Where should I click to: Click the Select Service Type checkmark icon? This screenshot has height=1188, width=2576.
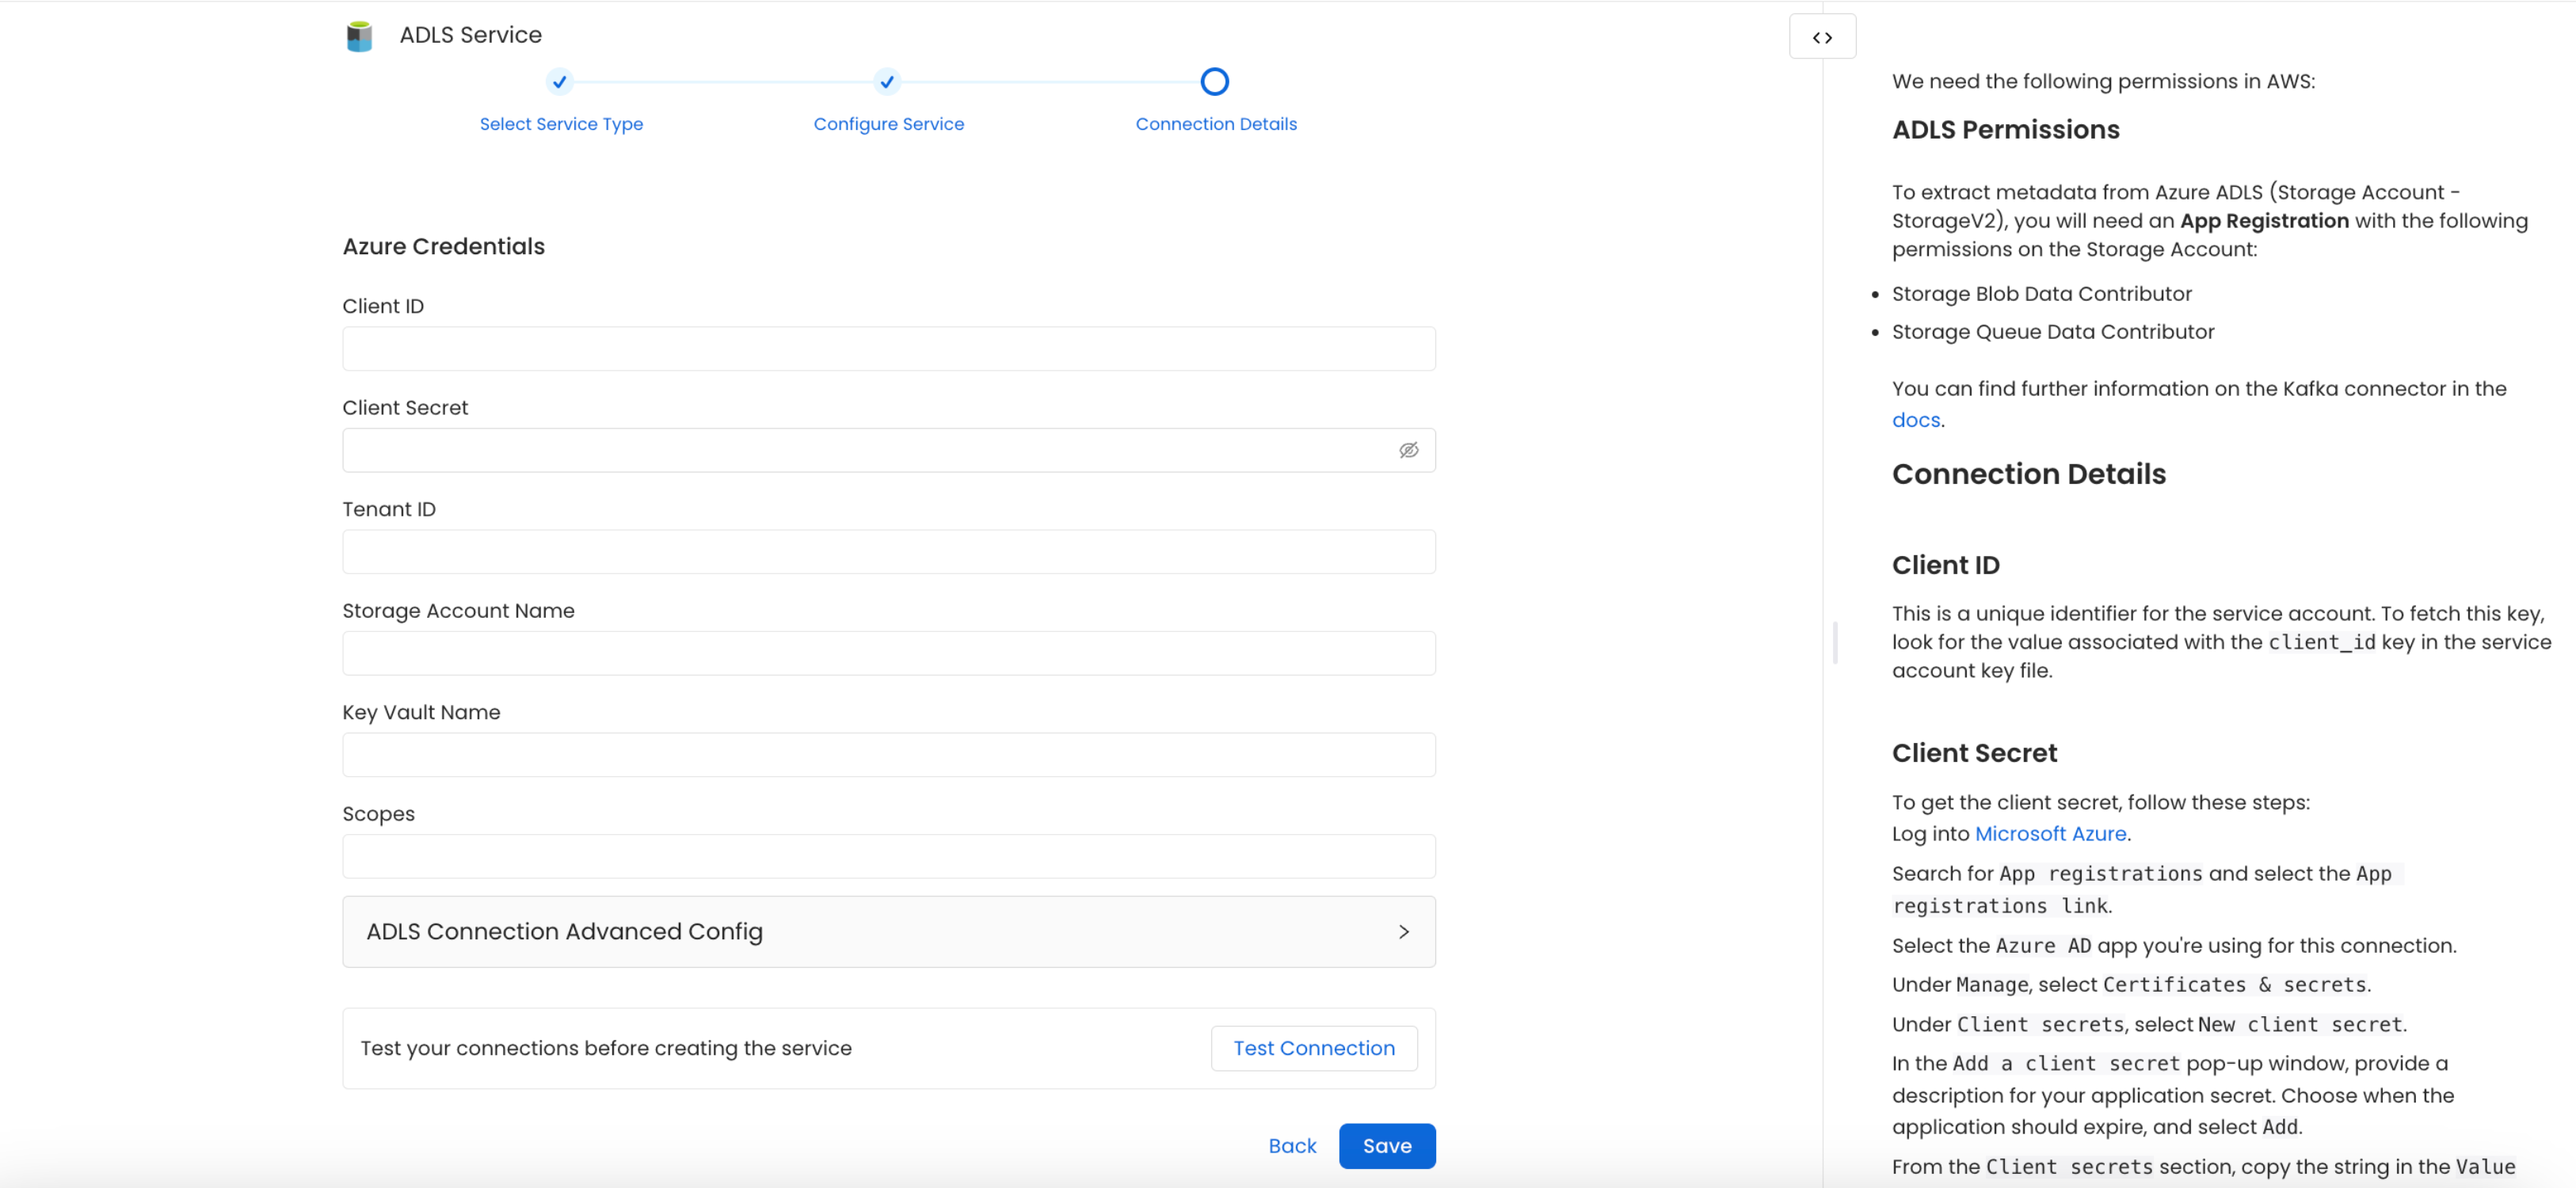point(560,82)
